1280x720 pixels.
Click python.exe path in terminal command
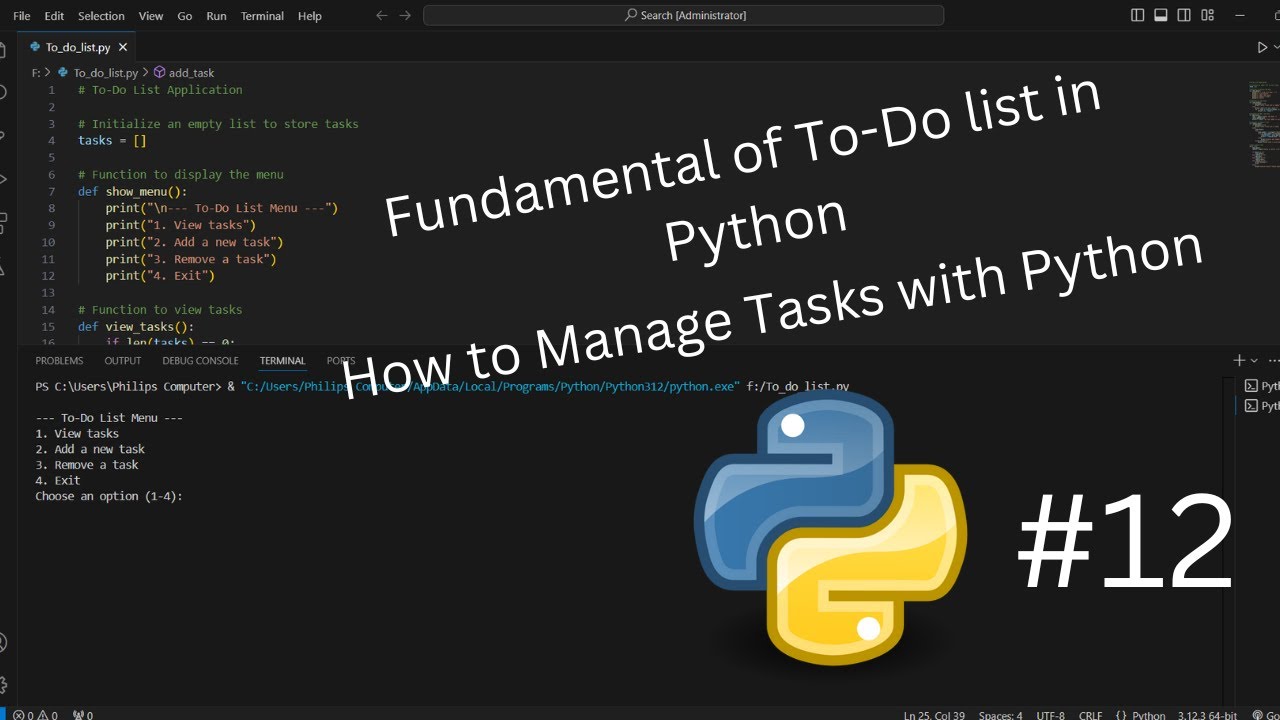point(490,387)
